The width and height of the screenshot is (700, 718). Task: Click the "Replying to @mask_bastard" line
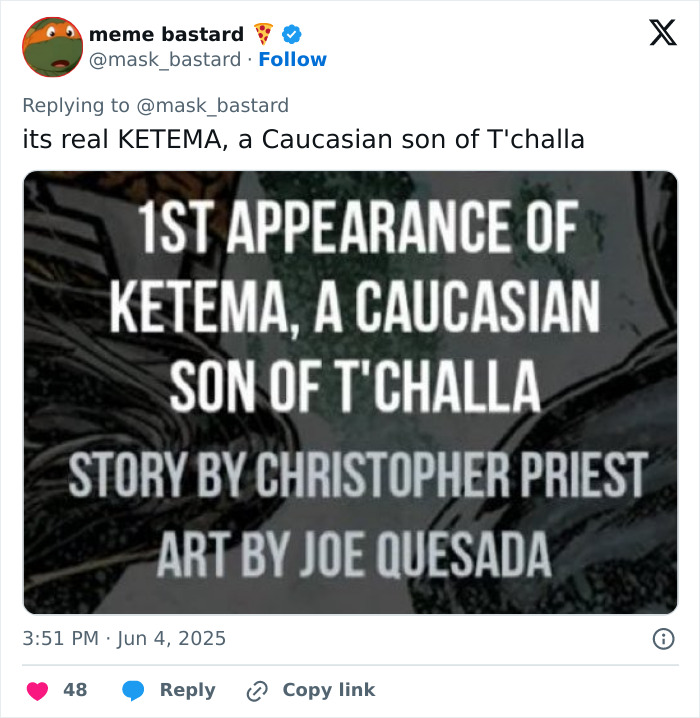coord(155,105)
